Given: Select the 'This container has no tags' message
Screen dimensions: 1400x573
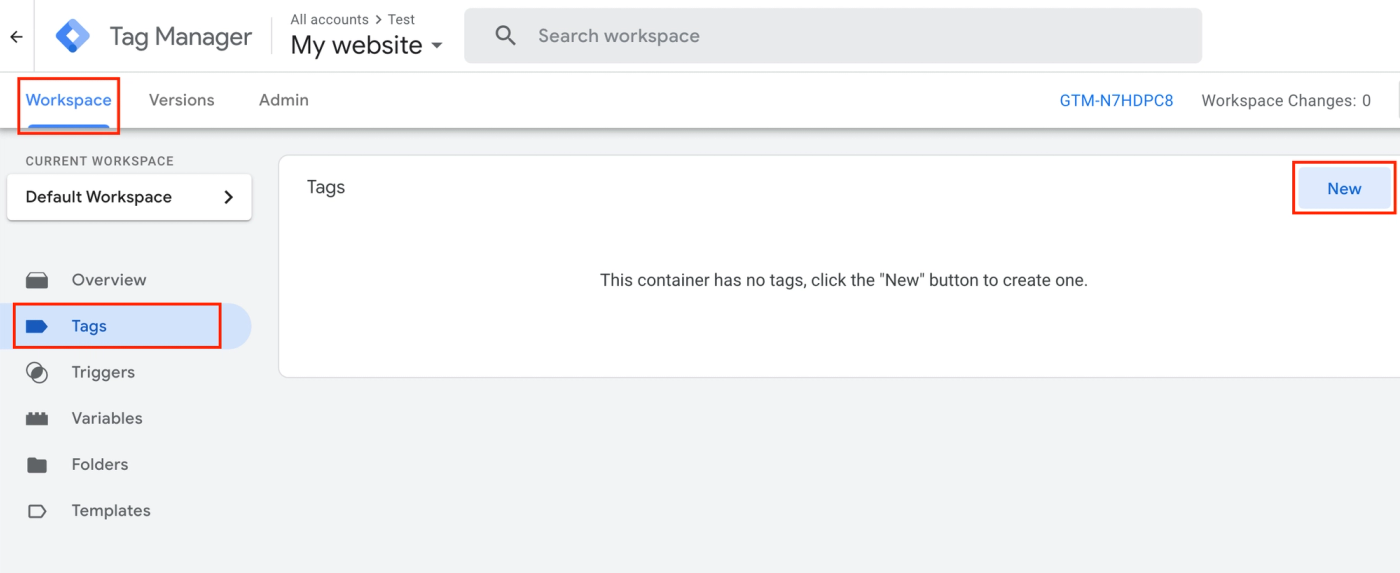Looking at the screenshot, I should (x=844, y=280).
